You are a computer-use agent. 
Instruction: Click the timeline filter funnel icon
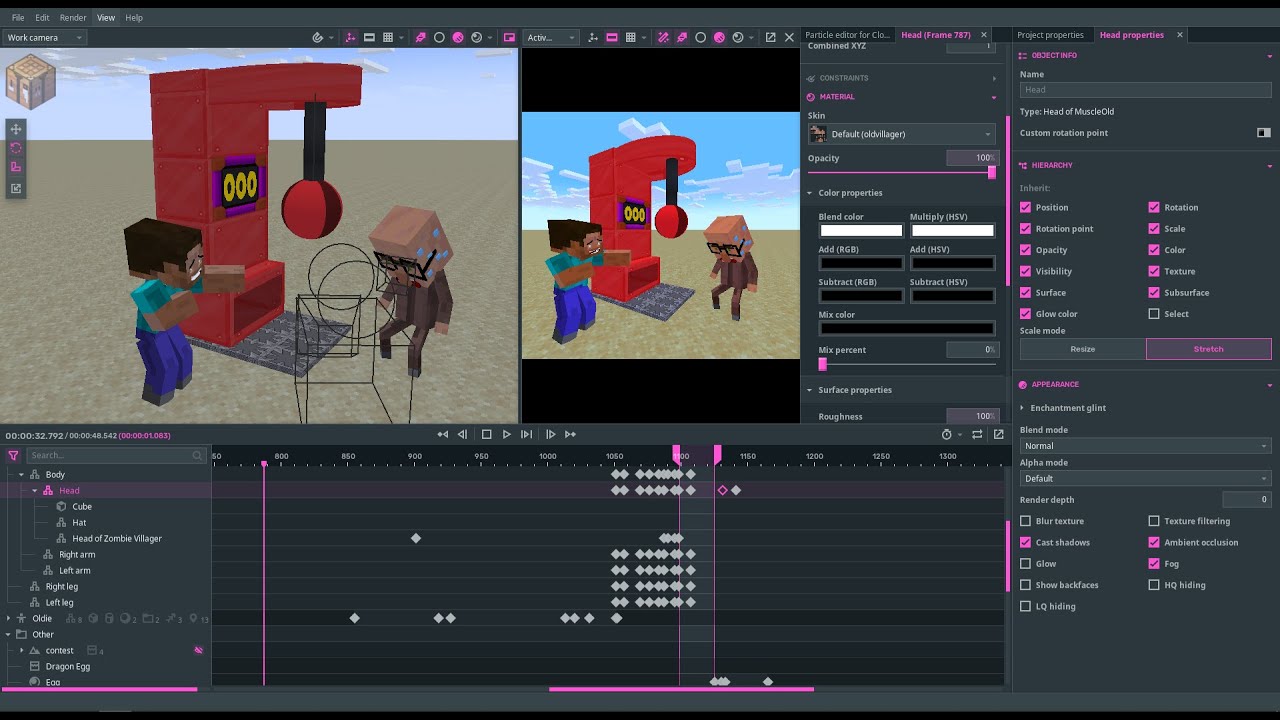[x=13, y=455]
